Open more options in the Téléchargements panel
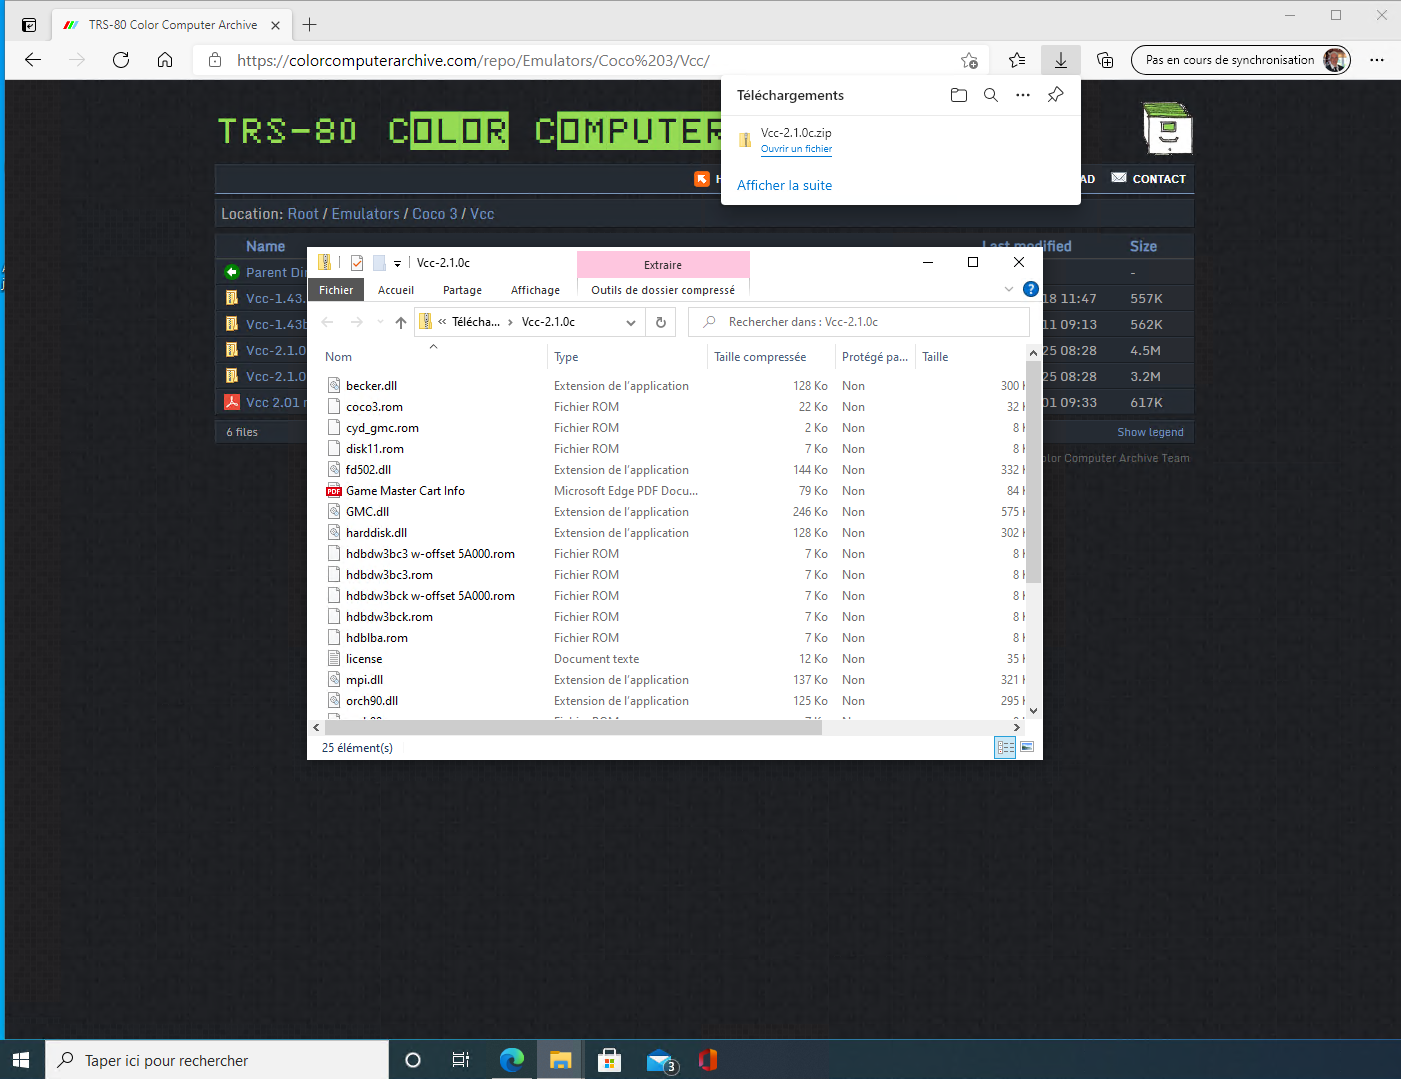The image size is (1401, 1079). point(1023,95)
